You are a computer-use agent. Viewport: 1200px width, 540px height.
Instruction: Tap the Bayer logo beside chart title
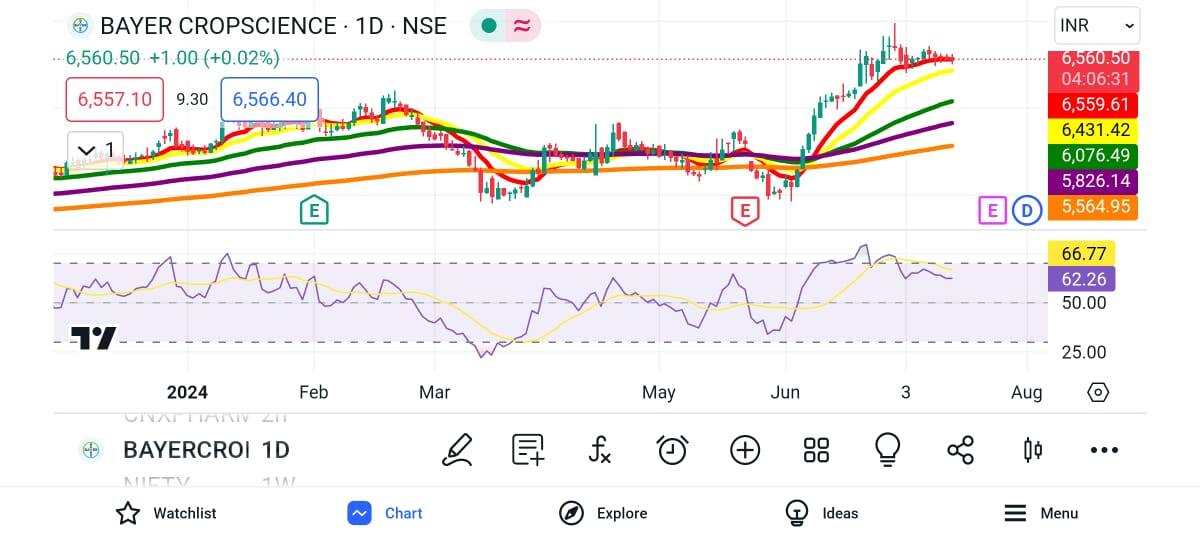click(80, 26)
